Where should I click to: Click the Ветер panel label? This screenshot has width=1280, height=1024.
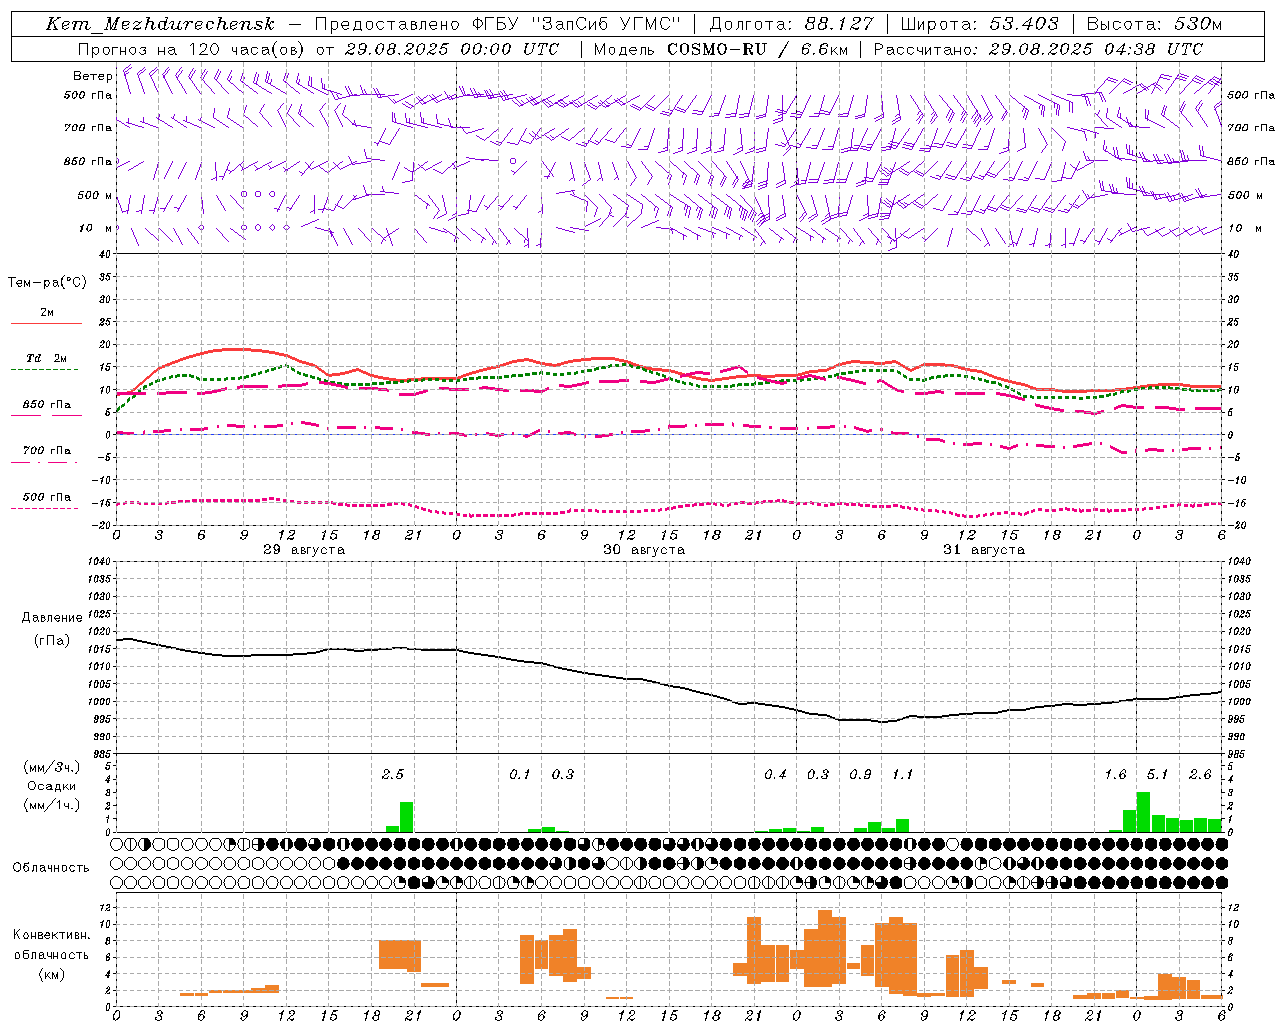point(93,76)
